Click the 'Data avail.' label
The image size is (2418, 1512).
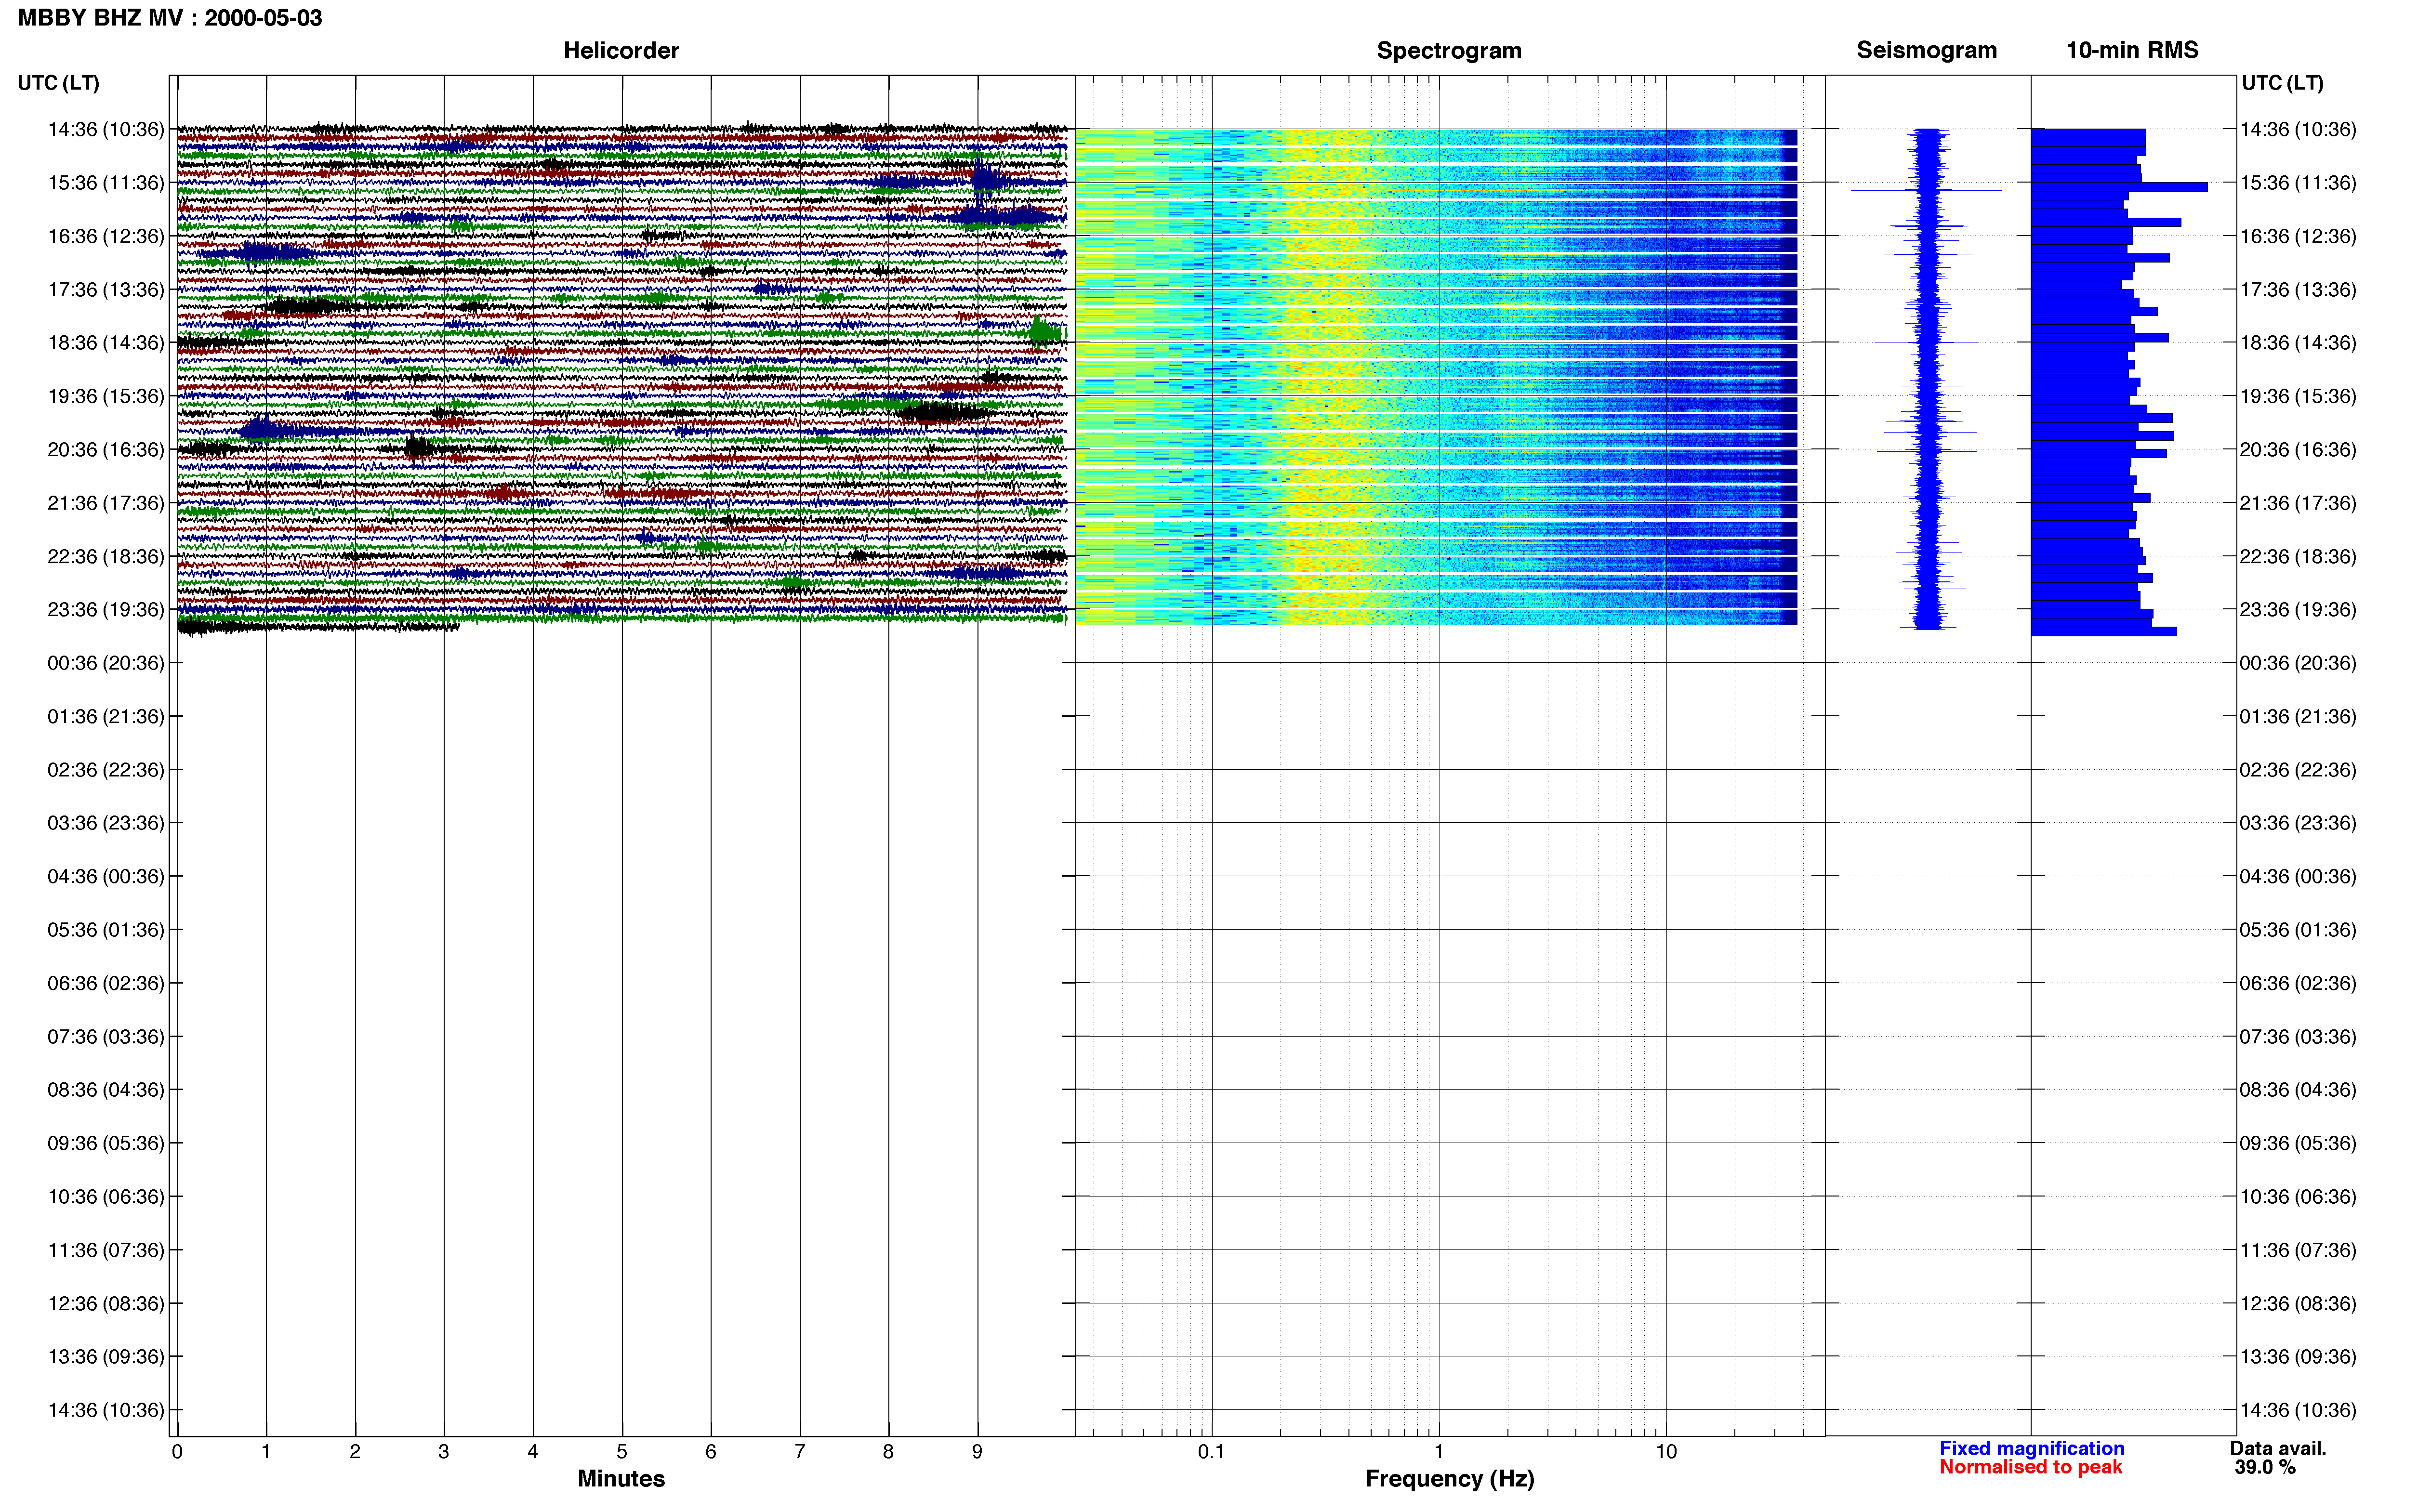pos(2278,1448)
